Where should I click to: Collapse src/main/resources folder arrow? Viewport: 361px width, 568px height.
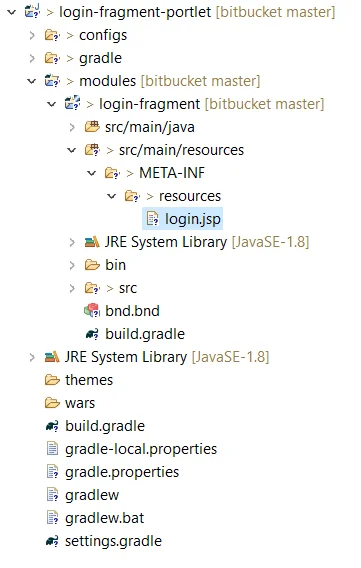click(72, 150)
